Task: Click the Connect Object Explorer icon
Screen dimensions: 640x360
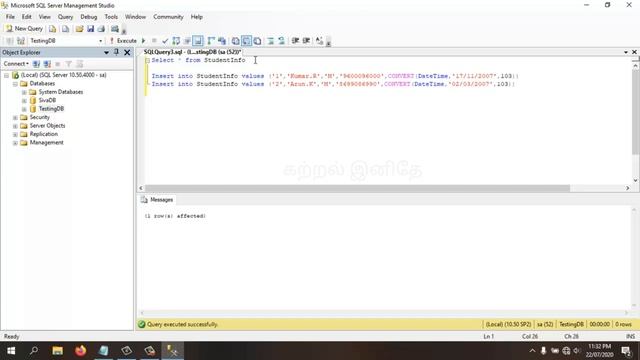Action: 36,64
